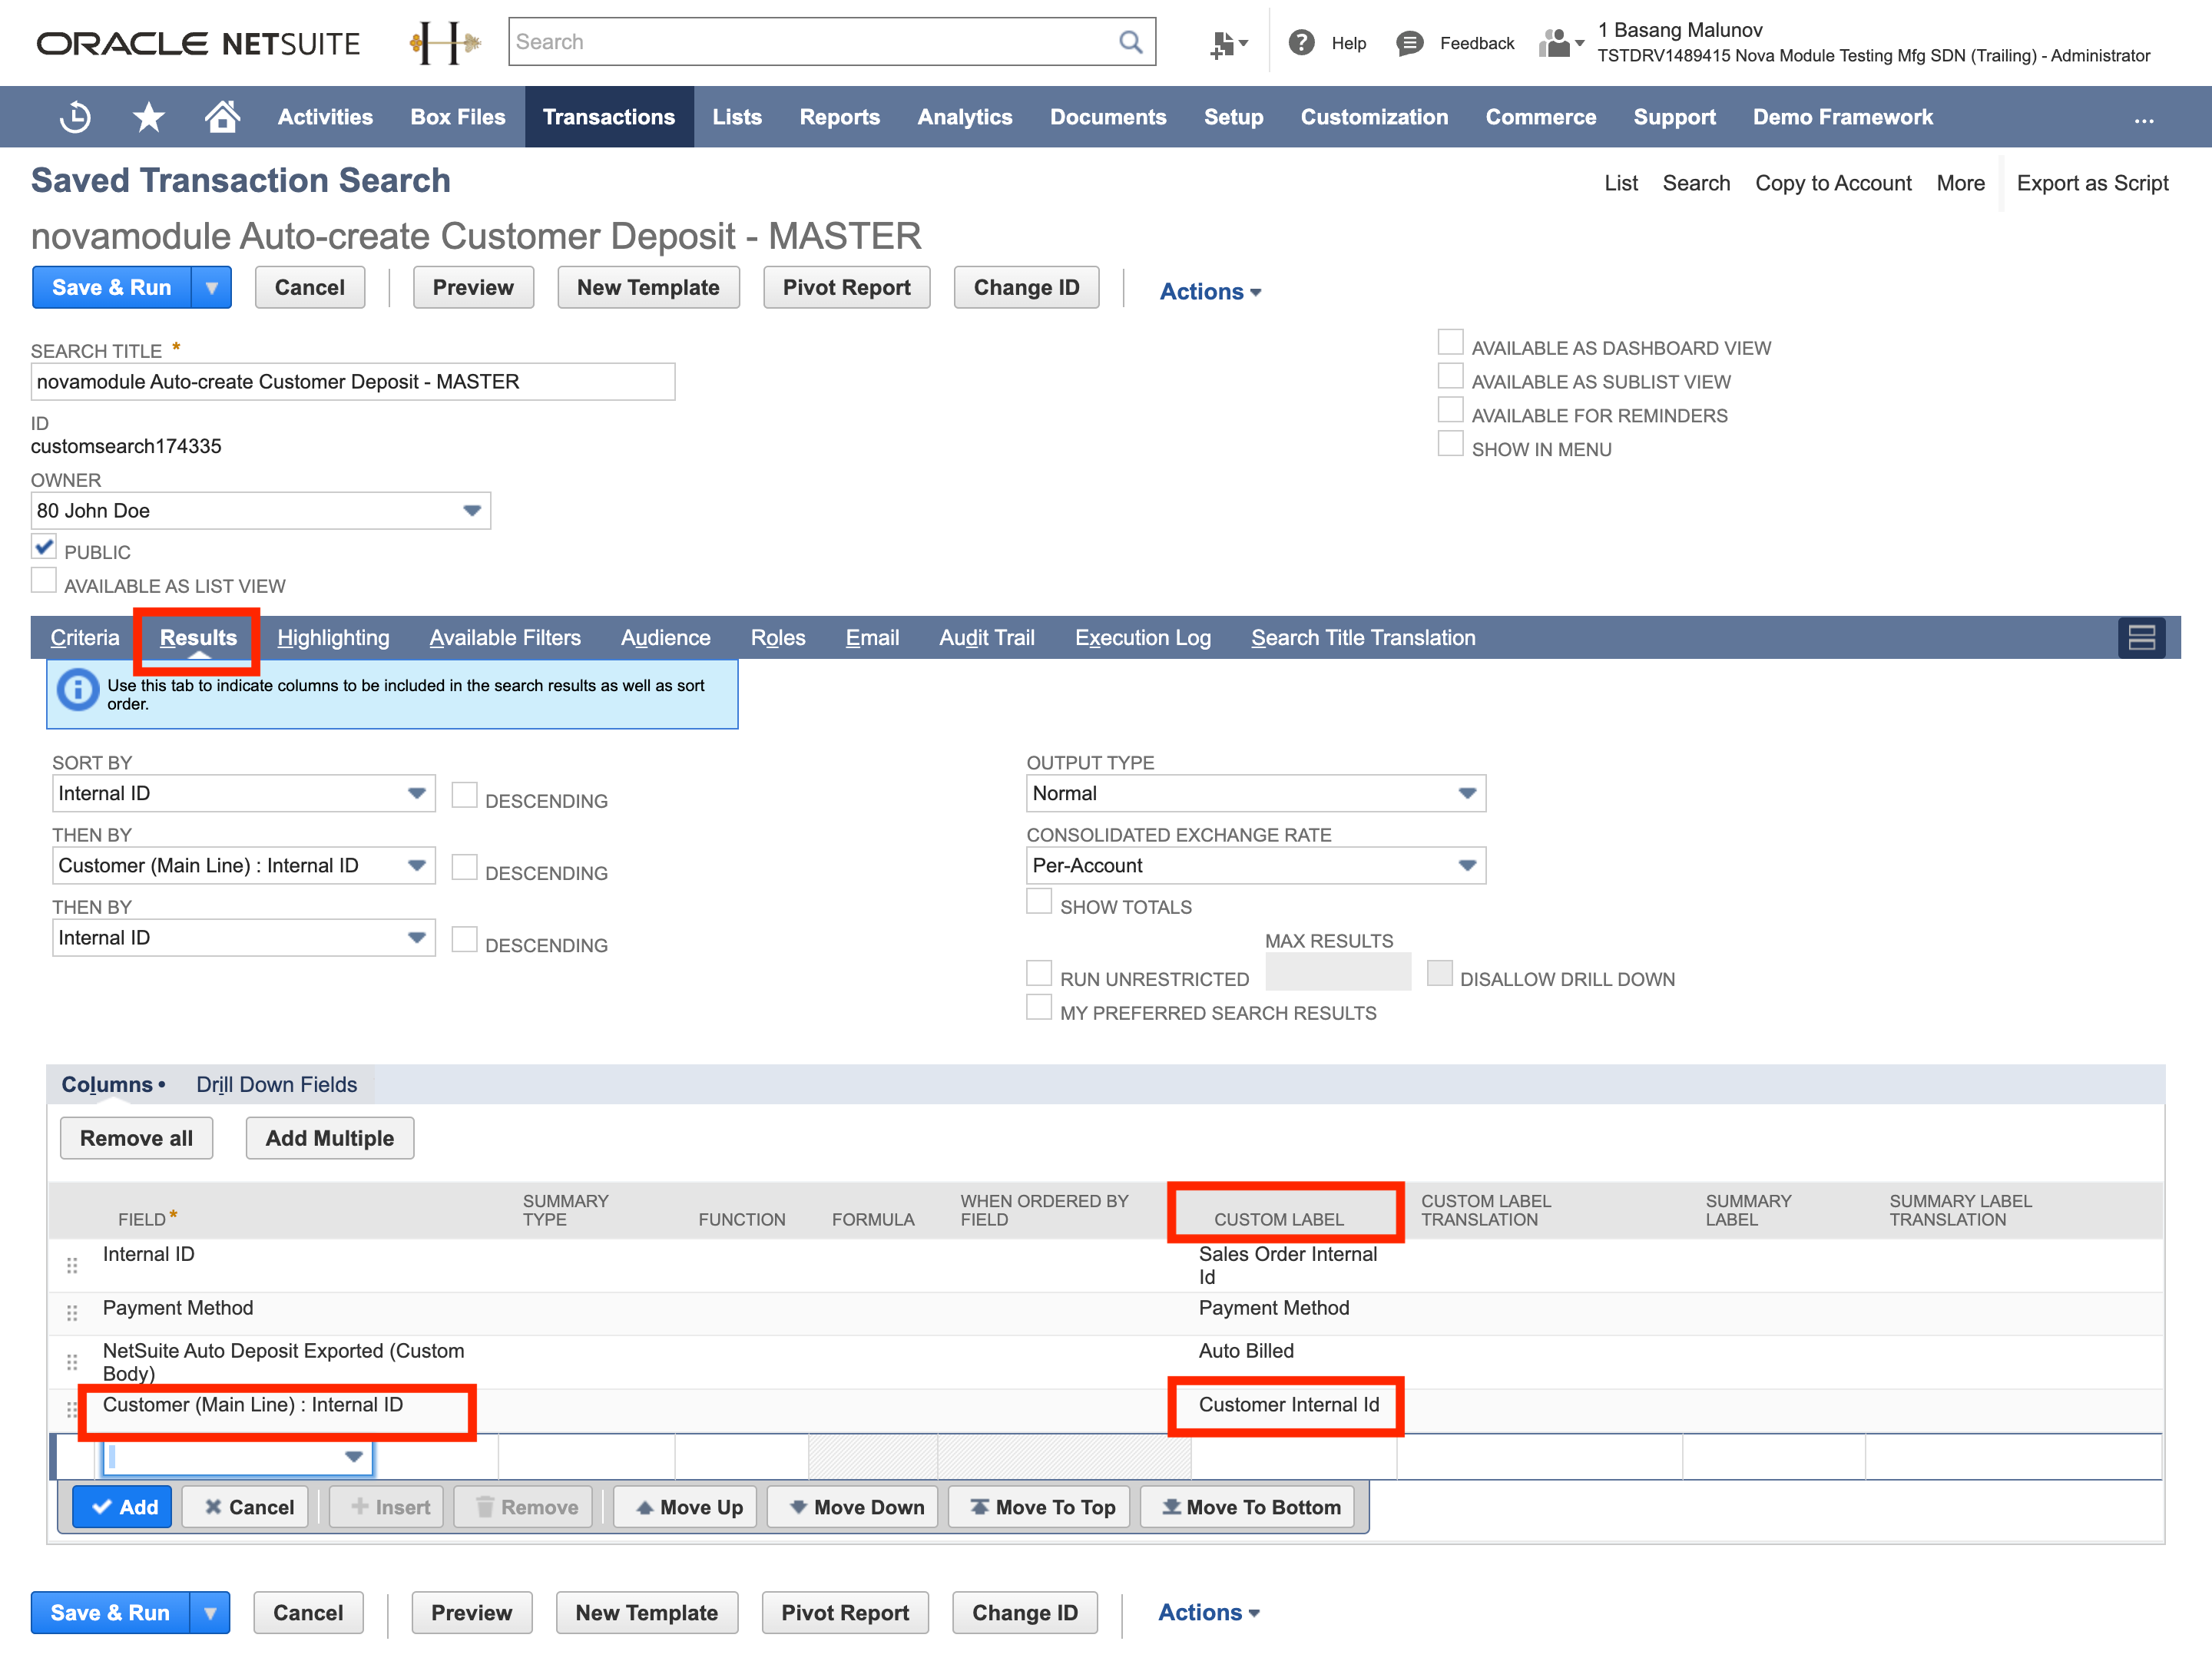The height and width of the screenshot is (1671, 2212).
Task: Click top Save & Run button
Action: pyautogui.click(x=112, y=288)
